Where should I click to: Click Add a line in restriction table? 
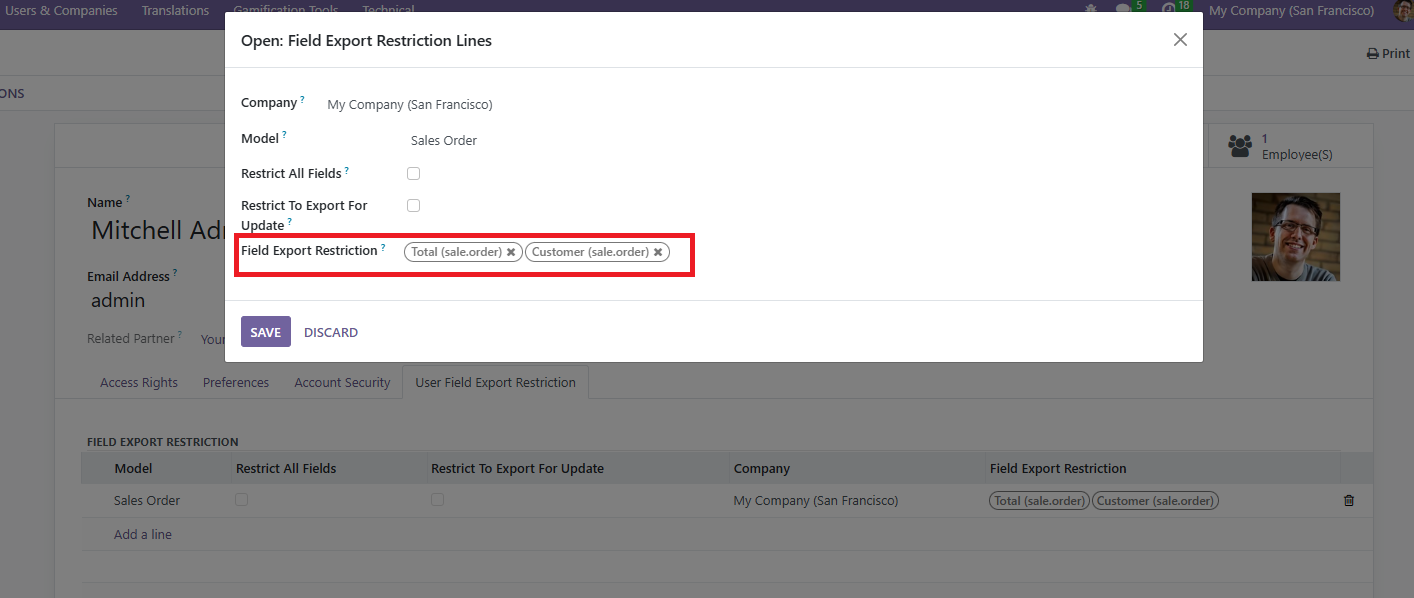(x=143, y=534)
